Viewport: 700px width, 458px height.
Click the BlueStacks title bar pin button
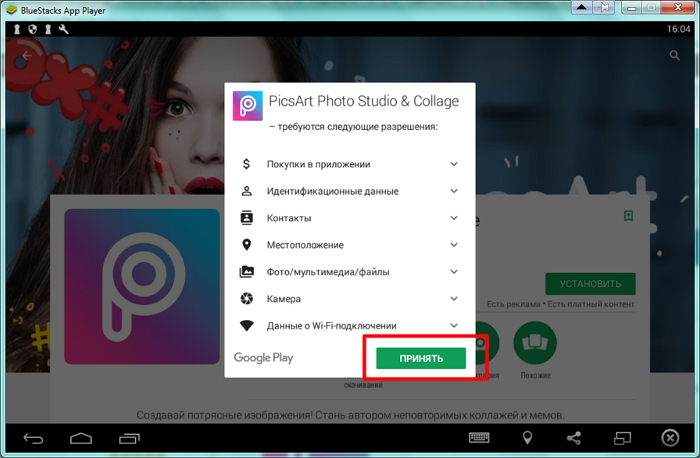(604, 8)
